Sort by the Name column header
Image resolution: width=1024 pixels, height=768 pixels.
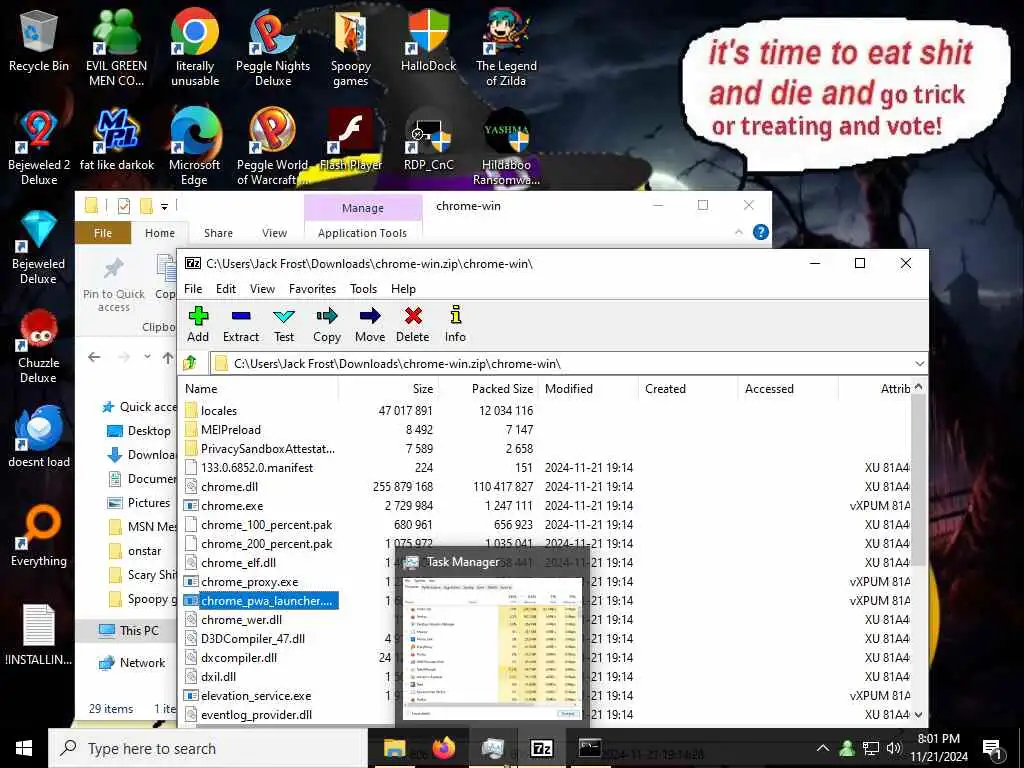(259, 389)
